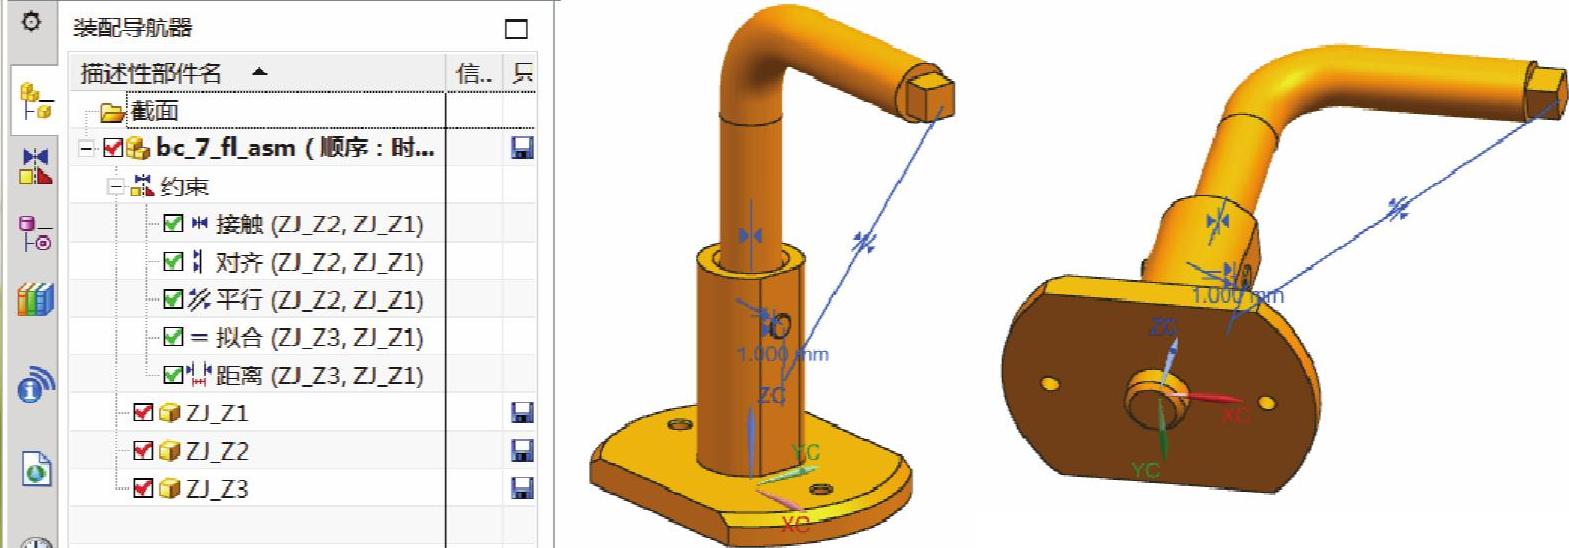Toggle the 拟合 (ZJ_Z3, ZJ_Z1) constraint checkbox

click(173, 337)
